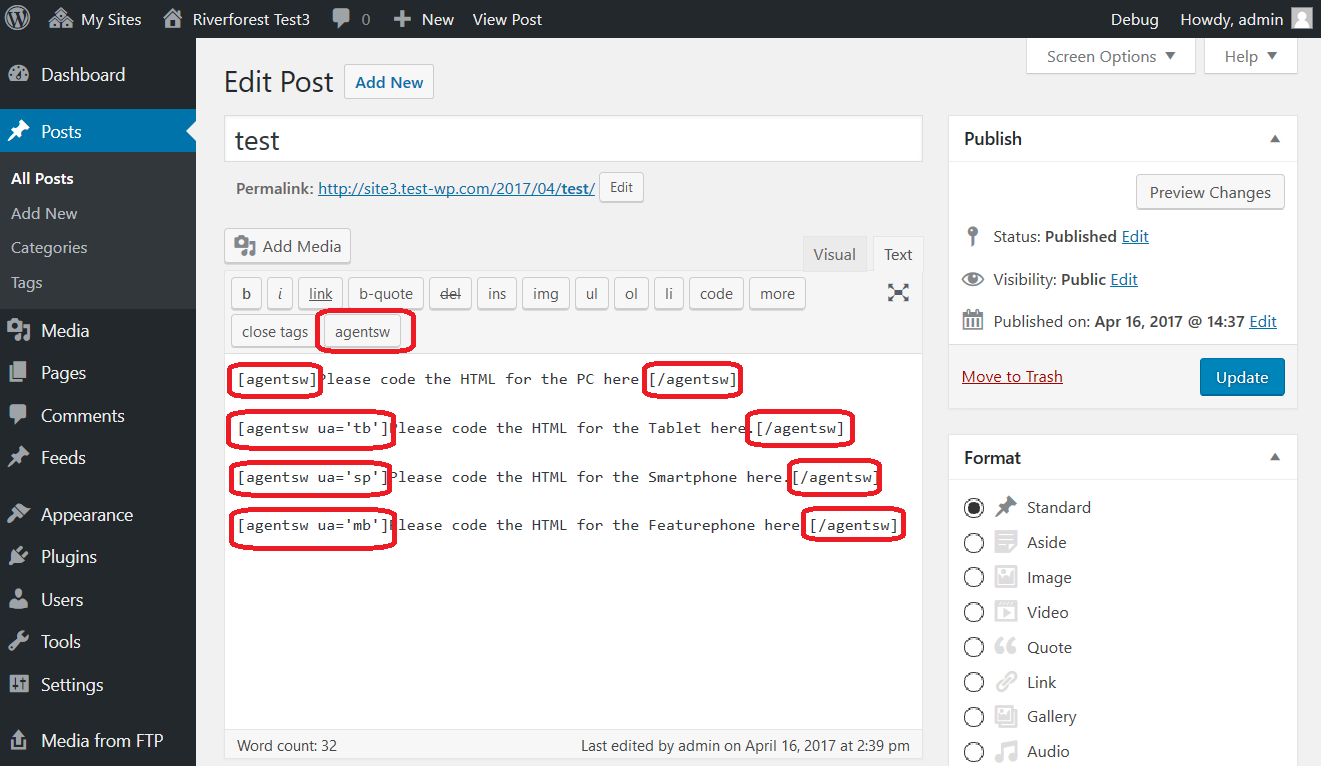
Task: Collapse the Format box
Action: coord(1275,458)
